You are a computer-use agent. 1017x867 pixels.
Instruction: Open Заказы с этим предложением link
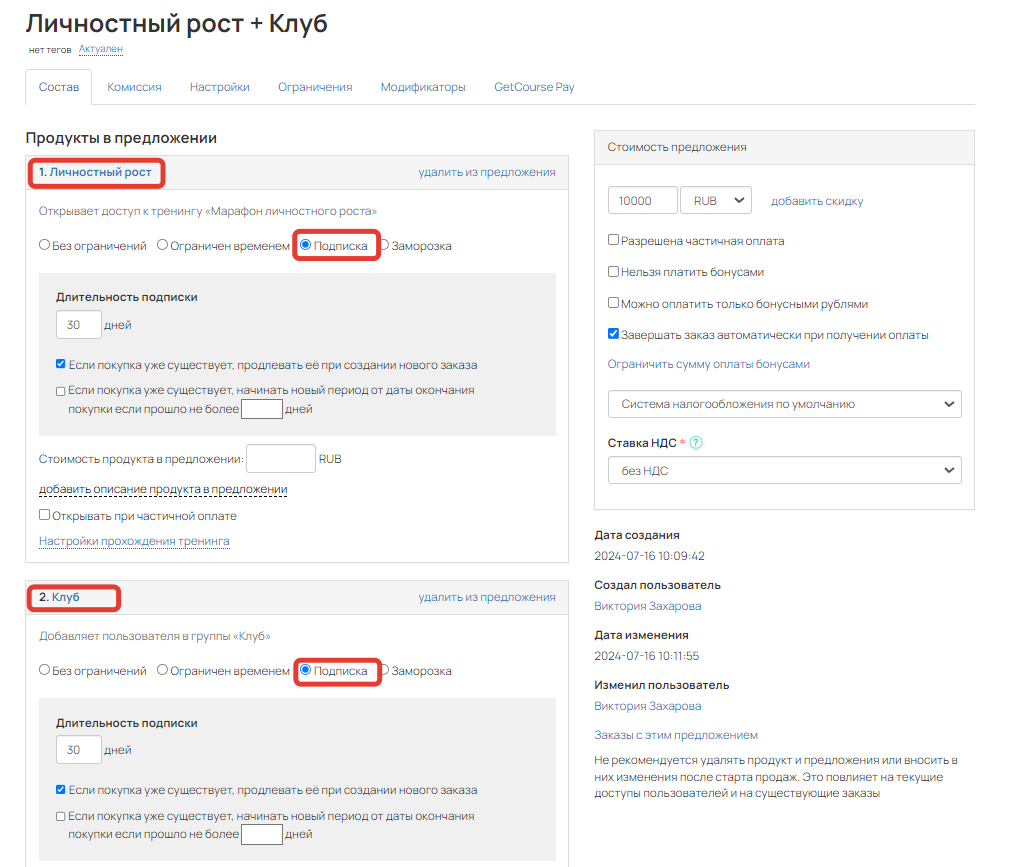click(676, 735)
